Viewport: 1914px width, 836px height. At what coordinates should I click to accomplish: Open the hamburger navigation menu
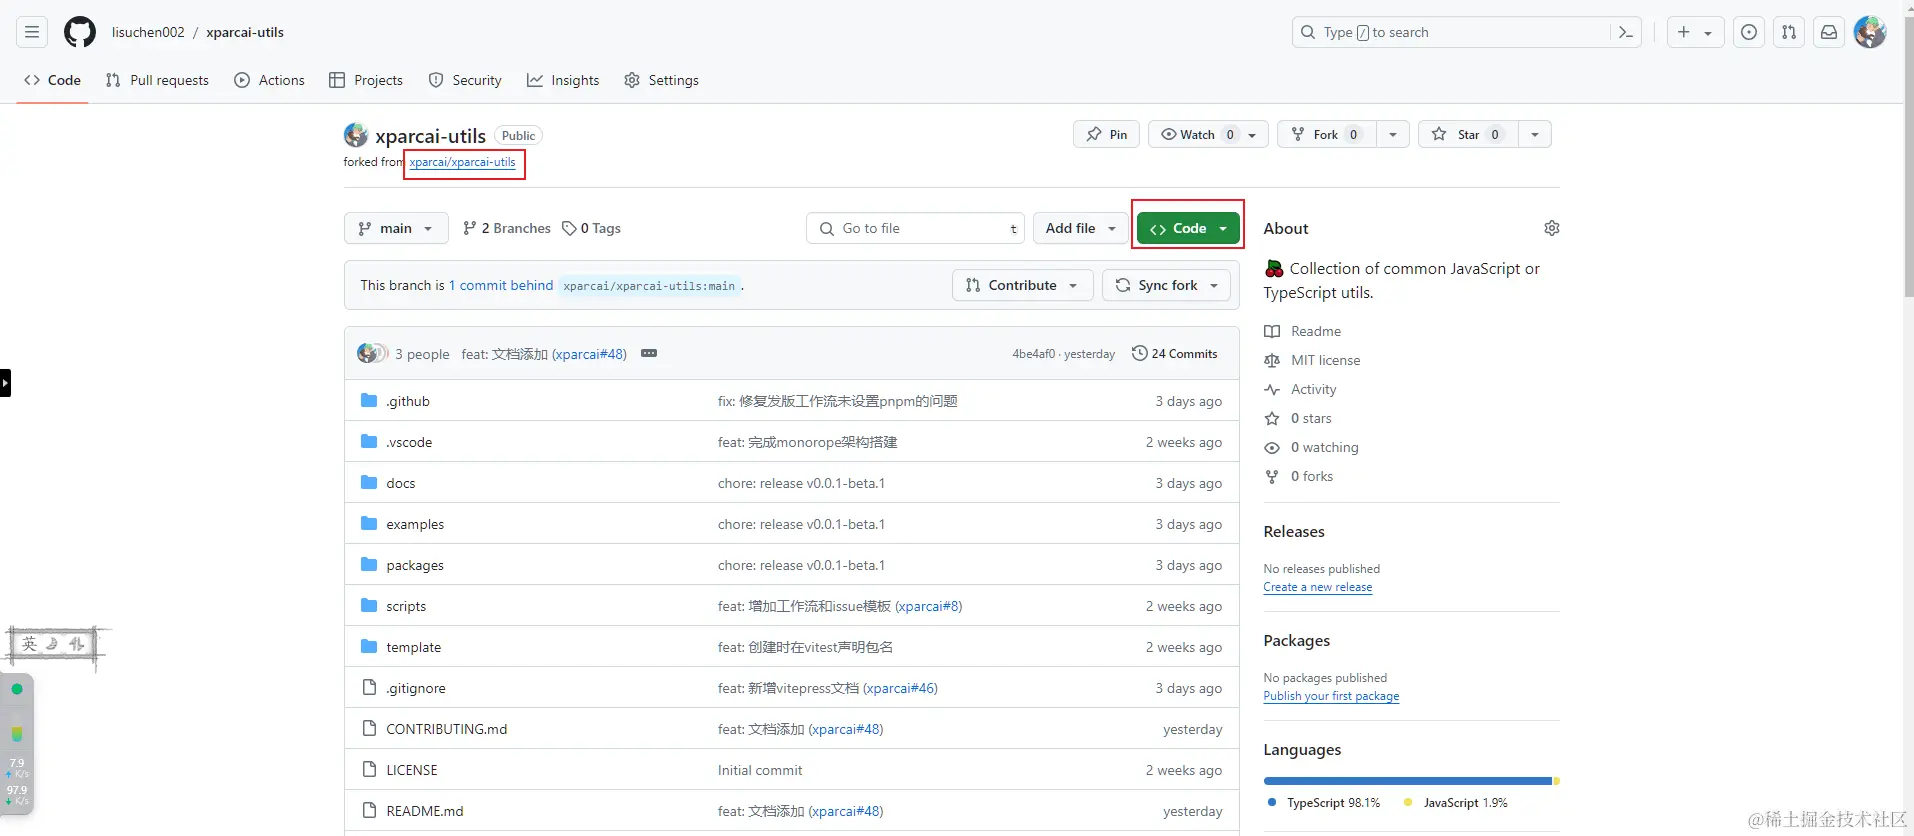[x=32, y=32]
